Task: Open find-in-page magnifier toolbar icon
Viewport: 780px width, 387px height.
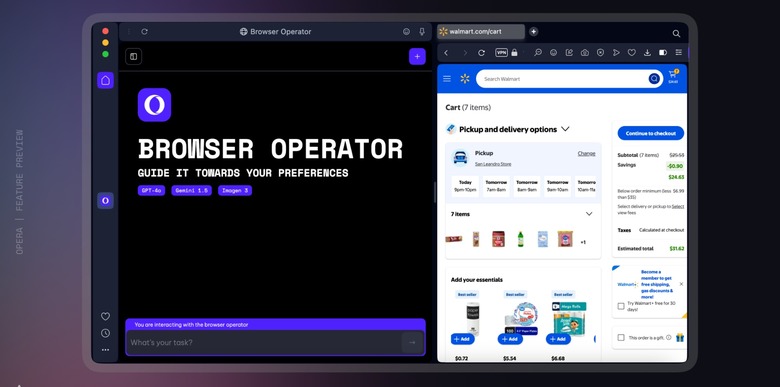Action: pos(538,52)
